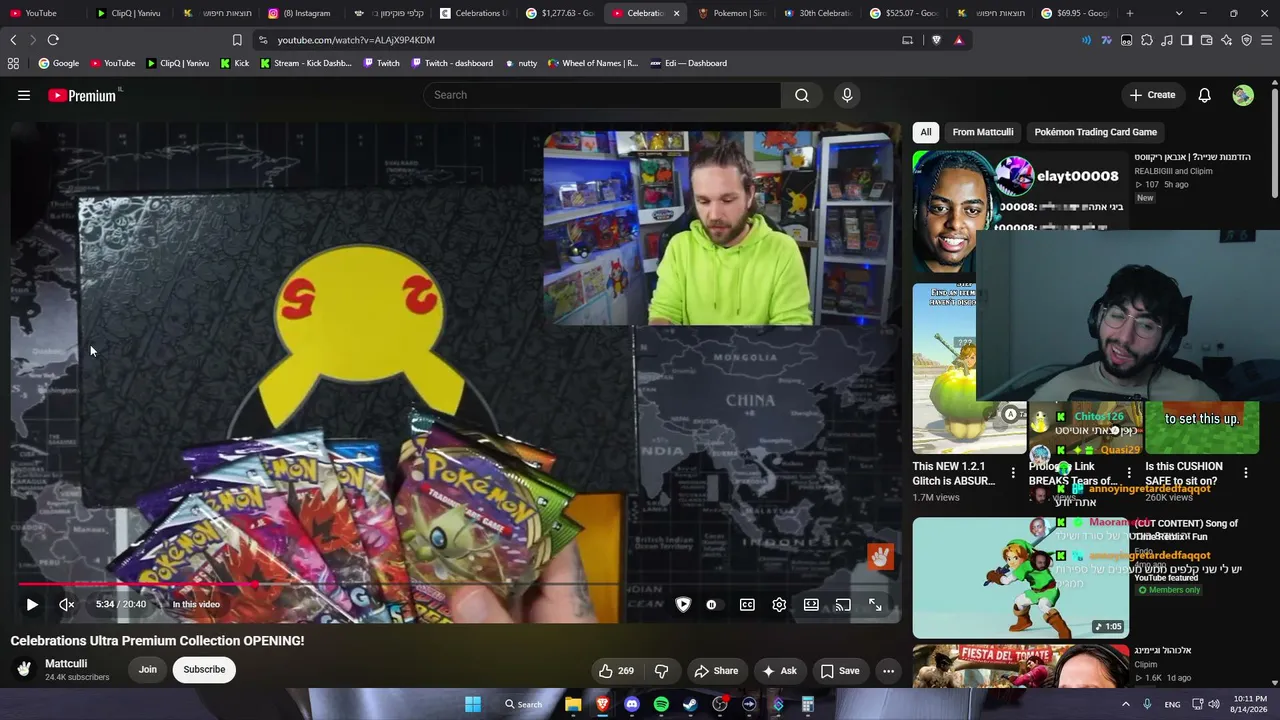Open YouTube notifications bell
1280x720 pixels.
(x=1205, y=95)
